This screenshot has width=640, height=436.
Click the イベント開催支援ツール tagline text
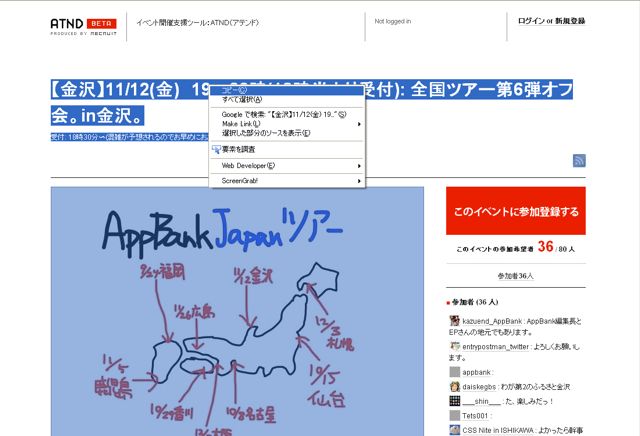pyautogui.click(x=198, y=22)
